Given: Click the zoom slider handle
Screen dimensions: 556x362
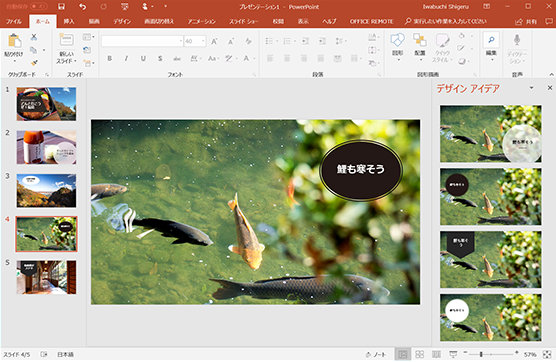Looking at the screenshot, I should pyautogui.click(x=481, y=354).
